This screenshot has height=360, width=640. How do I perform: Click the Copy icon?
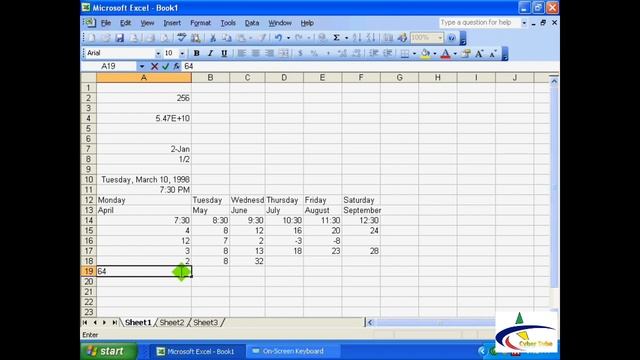click(x=227, y=38)
